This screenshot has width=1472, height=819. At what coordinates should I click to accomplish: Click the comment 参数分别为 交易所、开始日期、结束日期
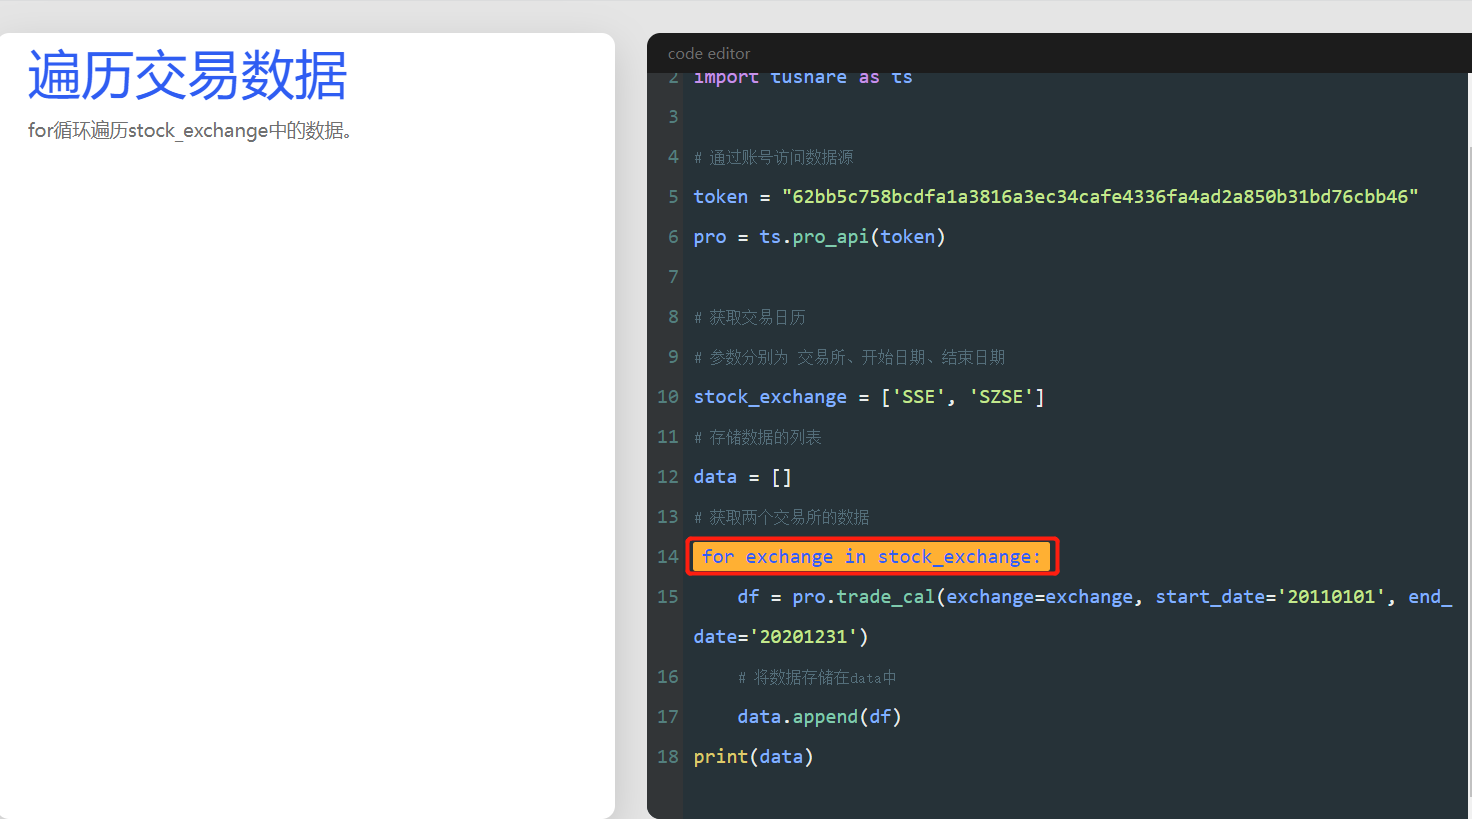click(x=850, y=357)
